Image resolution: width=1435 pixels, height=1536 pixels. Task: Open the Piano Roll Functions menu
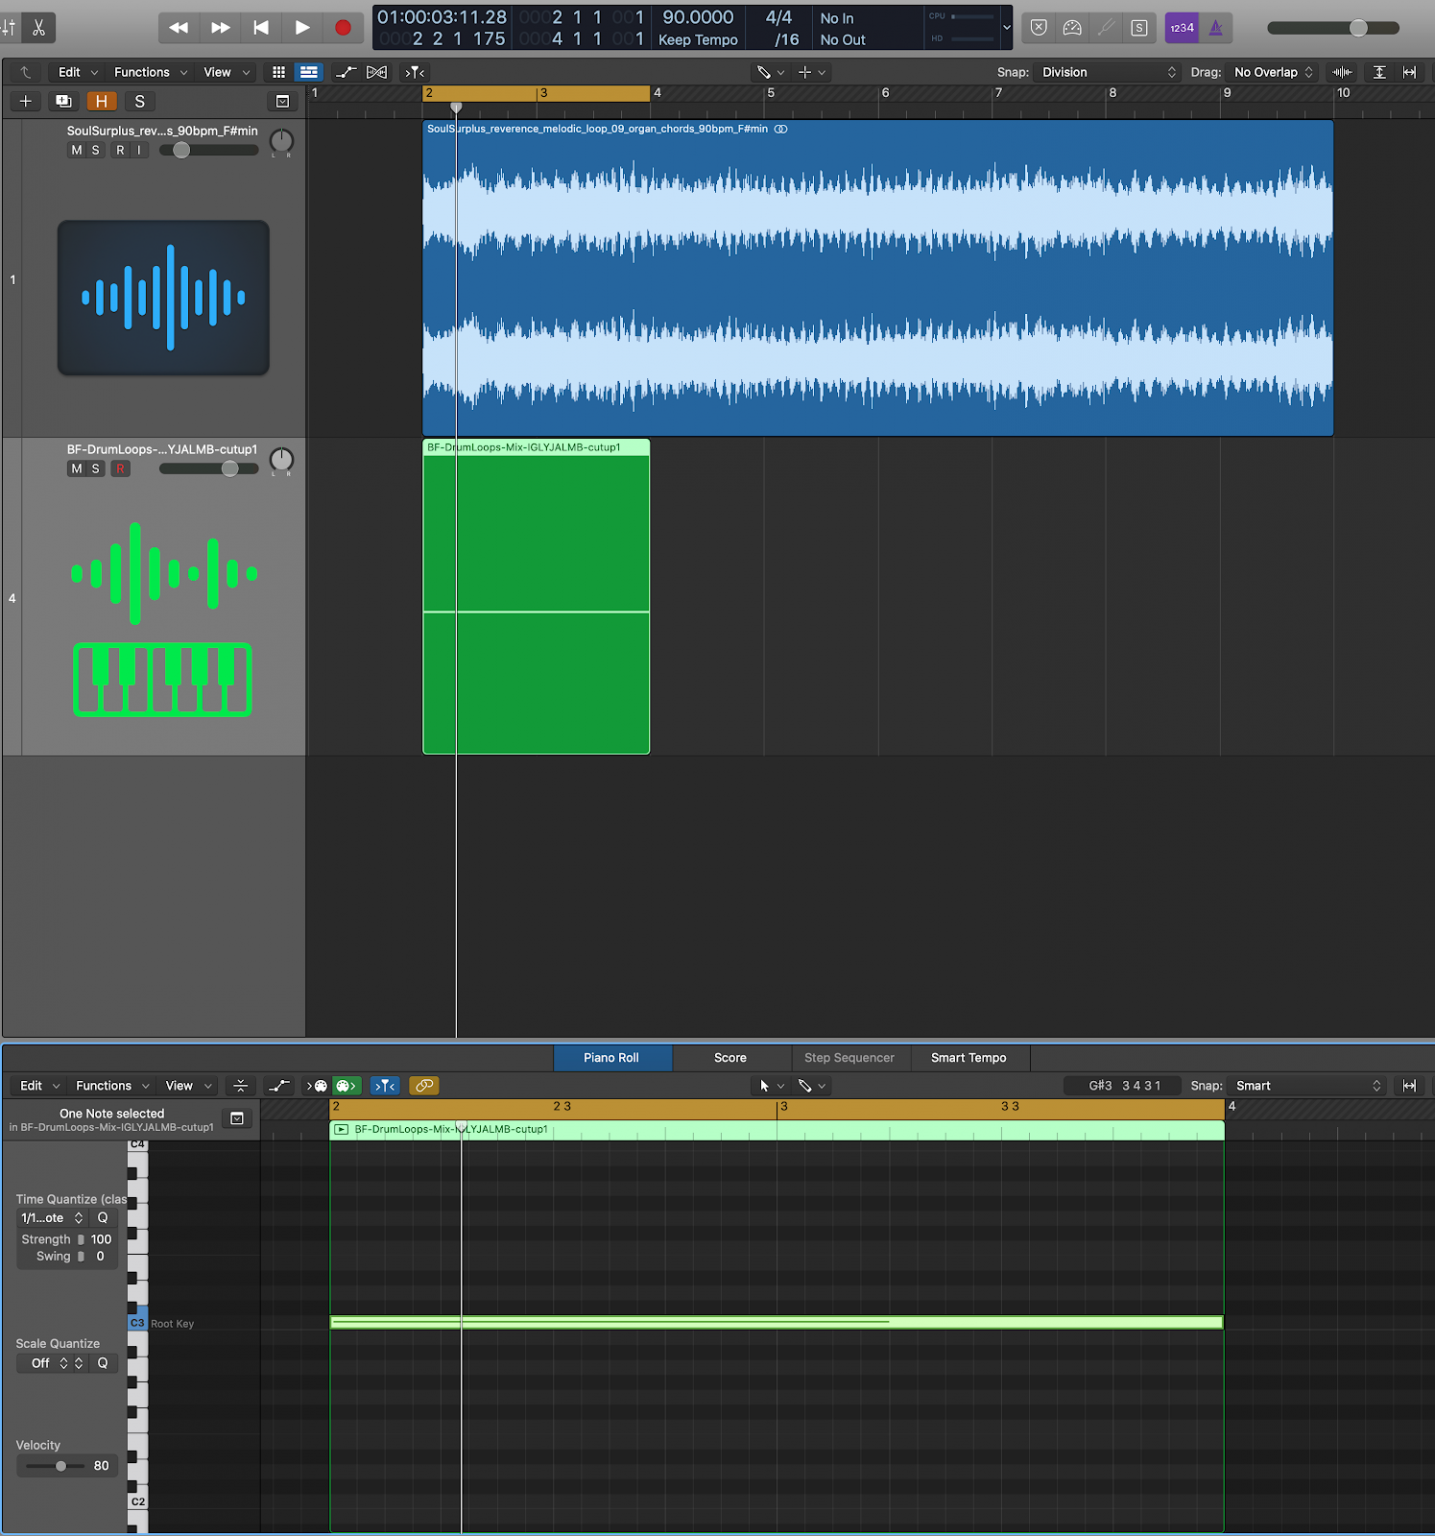point(112,1086)
